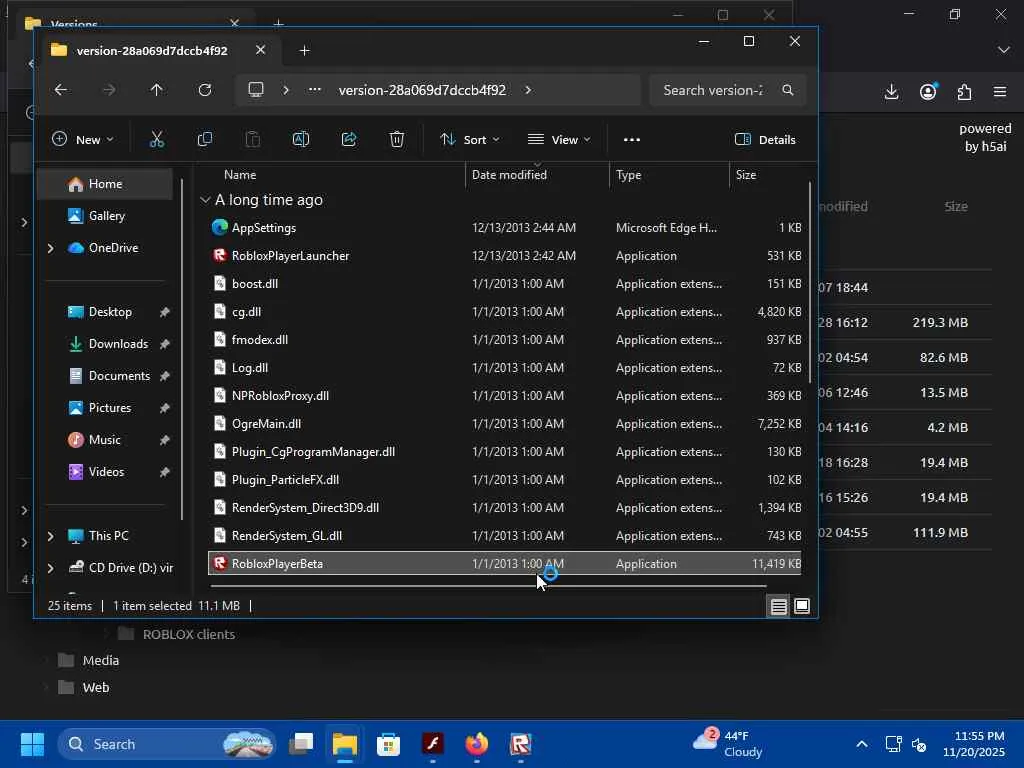This screenshot has height=768, width=1024.
Task: Open the browser extensions puzzle icon
Action: click(965, 92)
